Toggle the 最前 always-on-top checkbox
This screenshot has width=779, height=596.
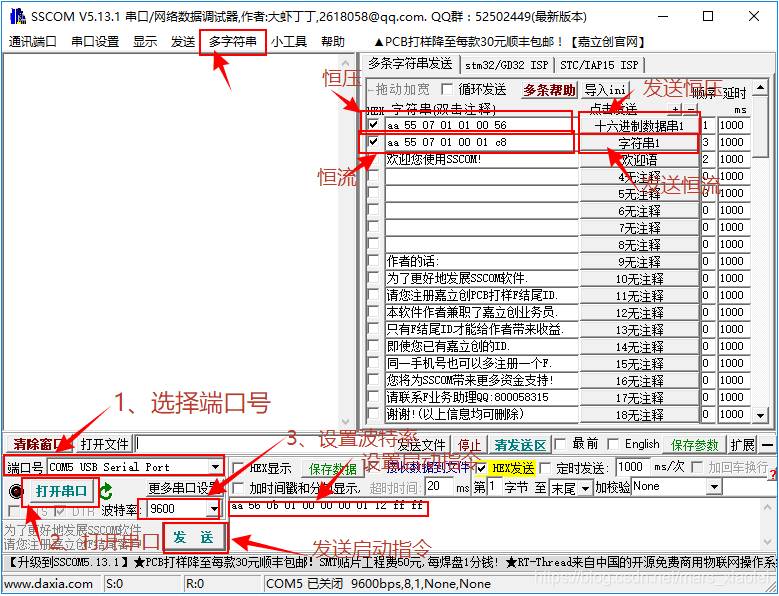point(559,444)
